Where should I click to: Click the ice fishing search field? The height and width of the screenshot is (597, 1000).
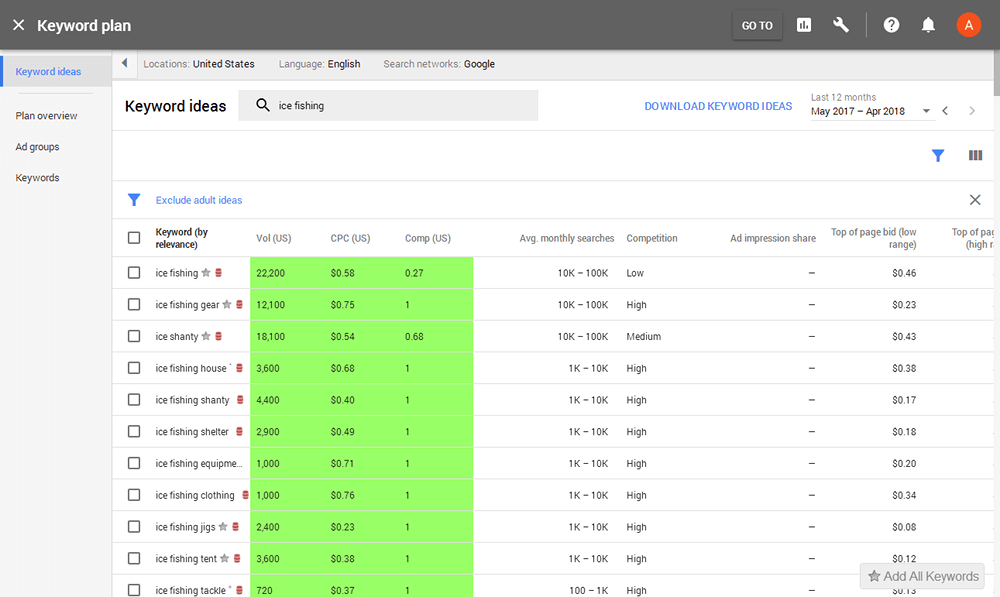(388, 105)
